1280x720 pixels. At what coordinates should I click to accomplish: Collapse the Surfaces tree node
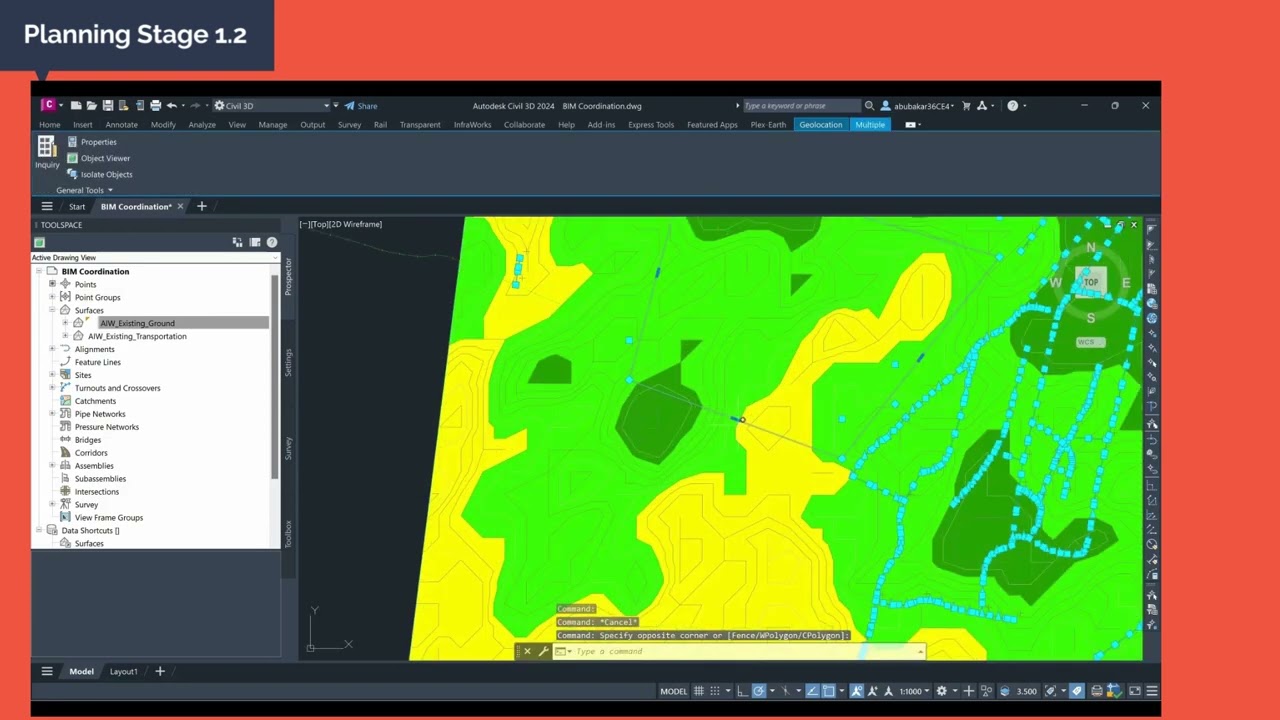(x=52, y=310)
